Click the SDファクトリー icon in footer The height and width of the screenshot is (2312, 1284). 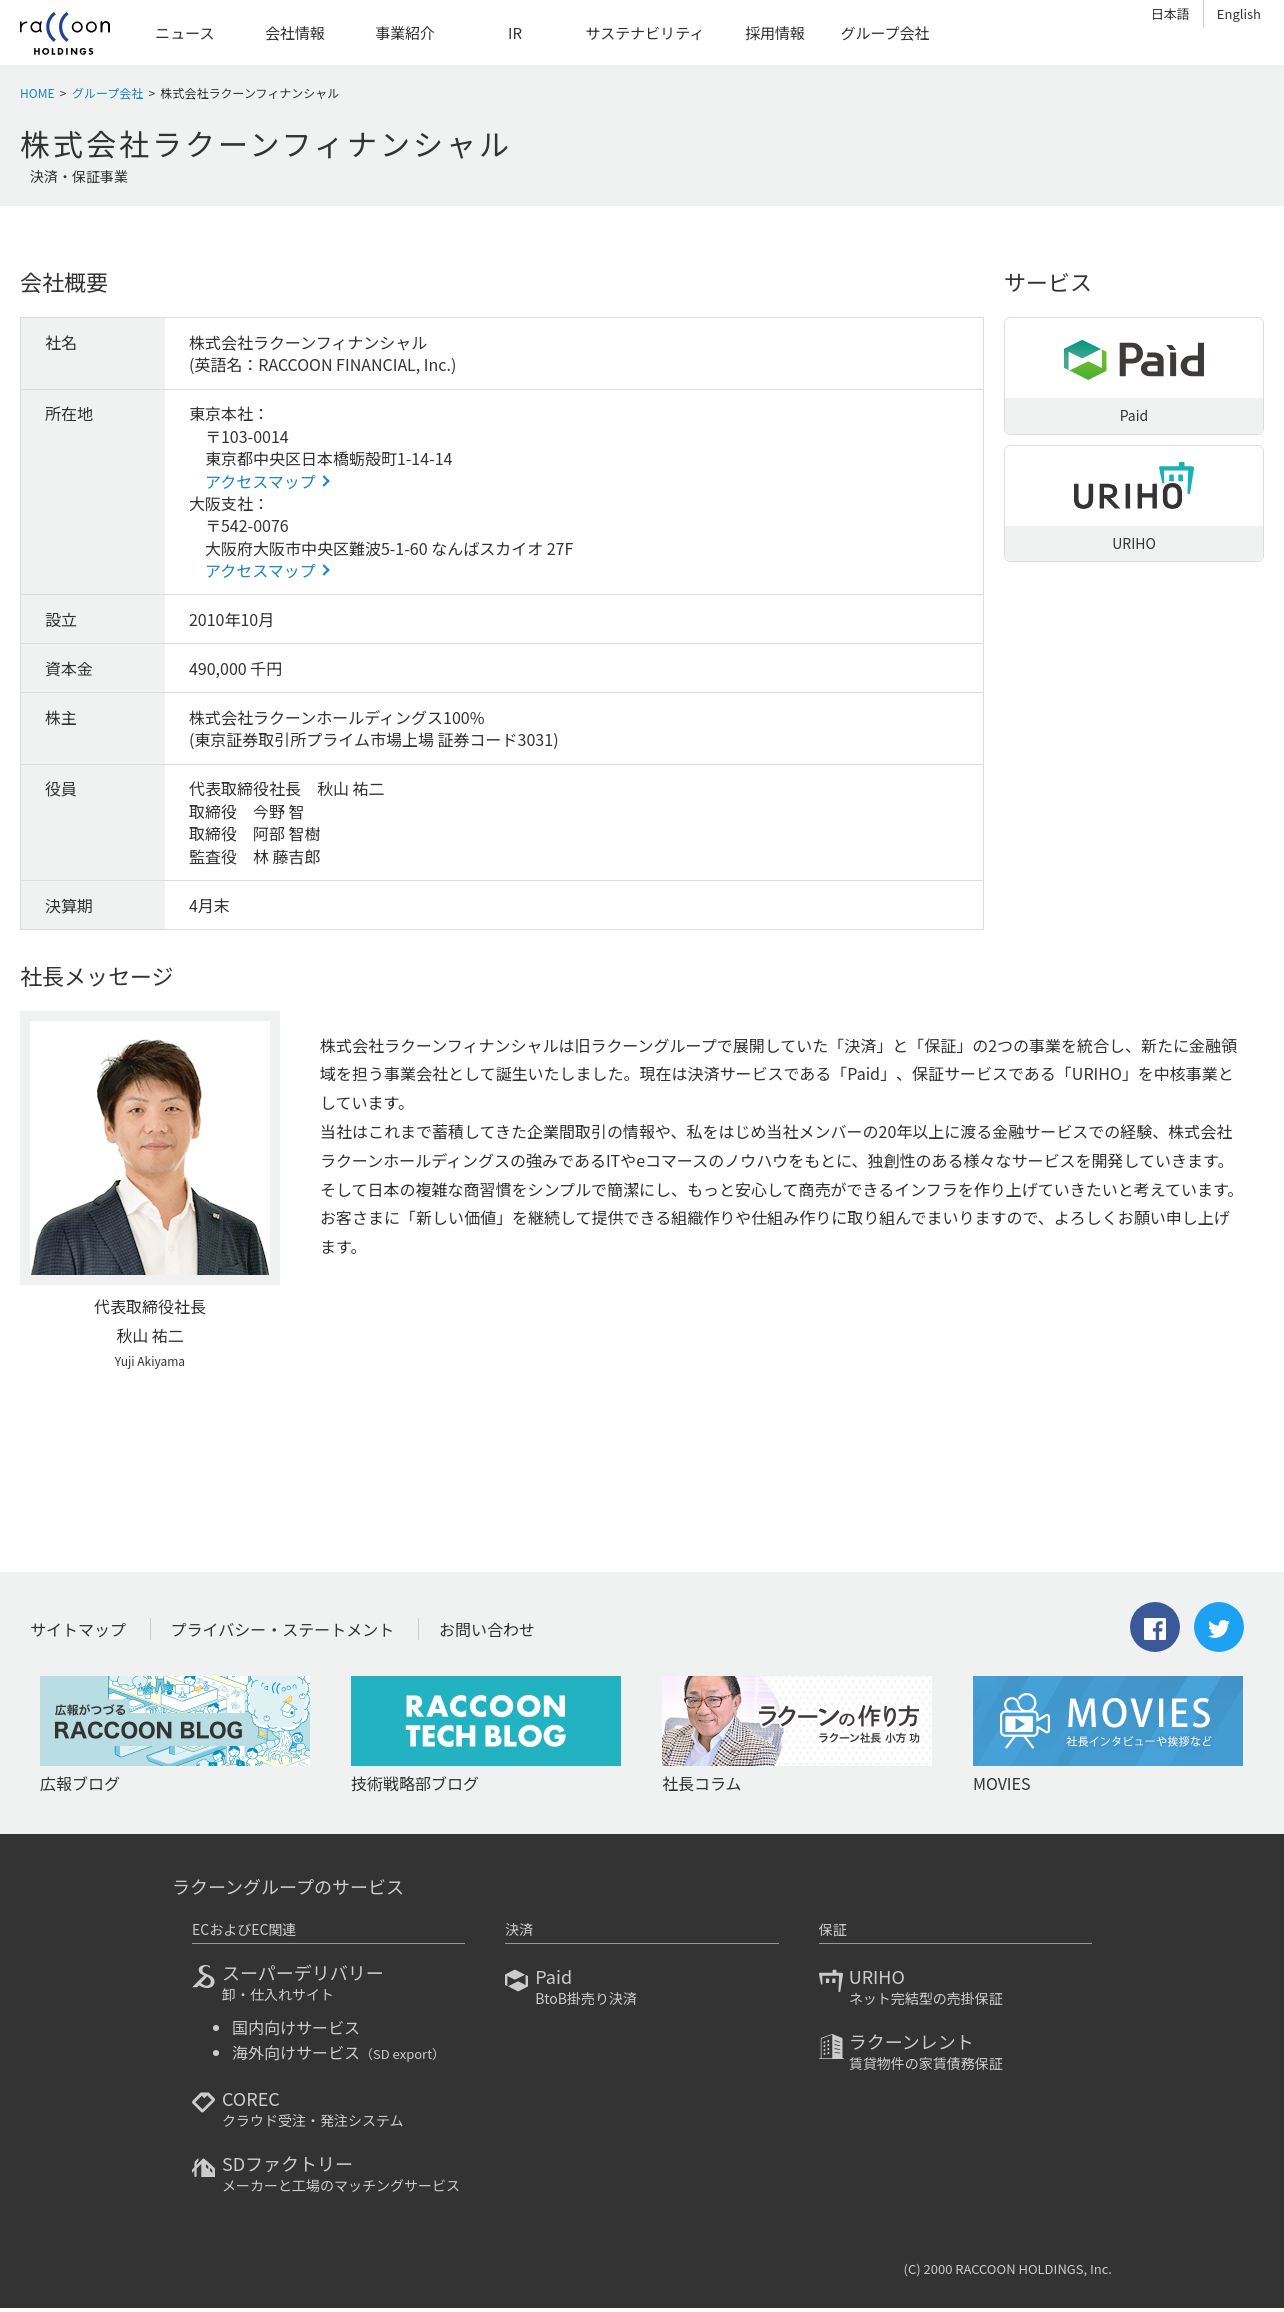click(x=204, y=2167)
